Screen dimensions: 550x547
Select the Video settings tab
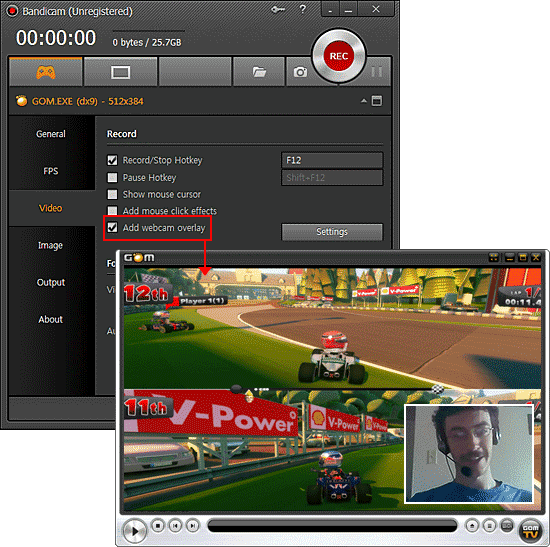point(51,208)
